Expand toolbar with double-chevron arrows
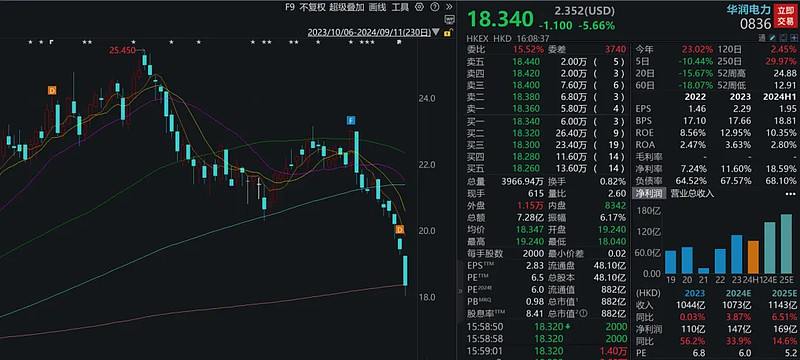Screen dimensions: 800x360 (x=448, y=7)
